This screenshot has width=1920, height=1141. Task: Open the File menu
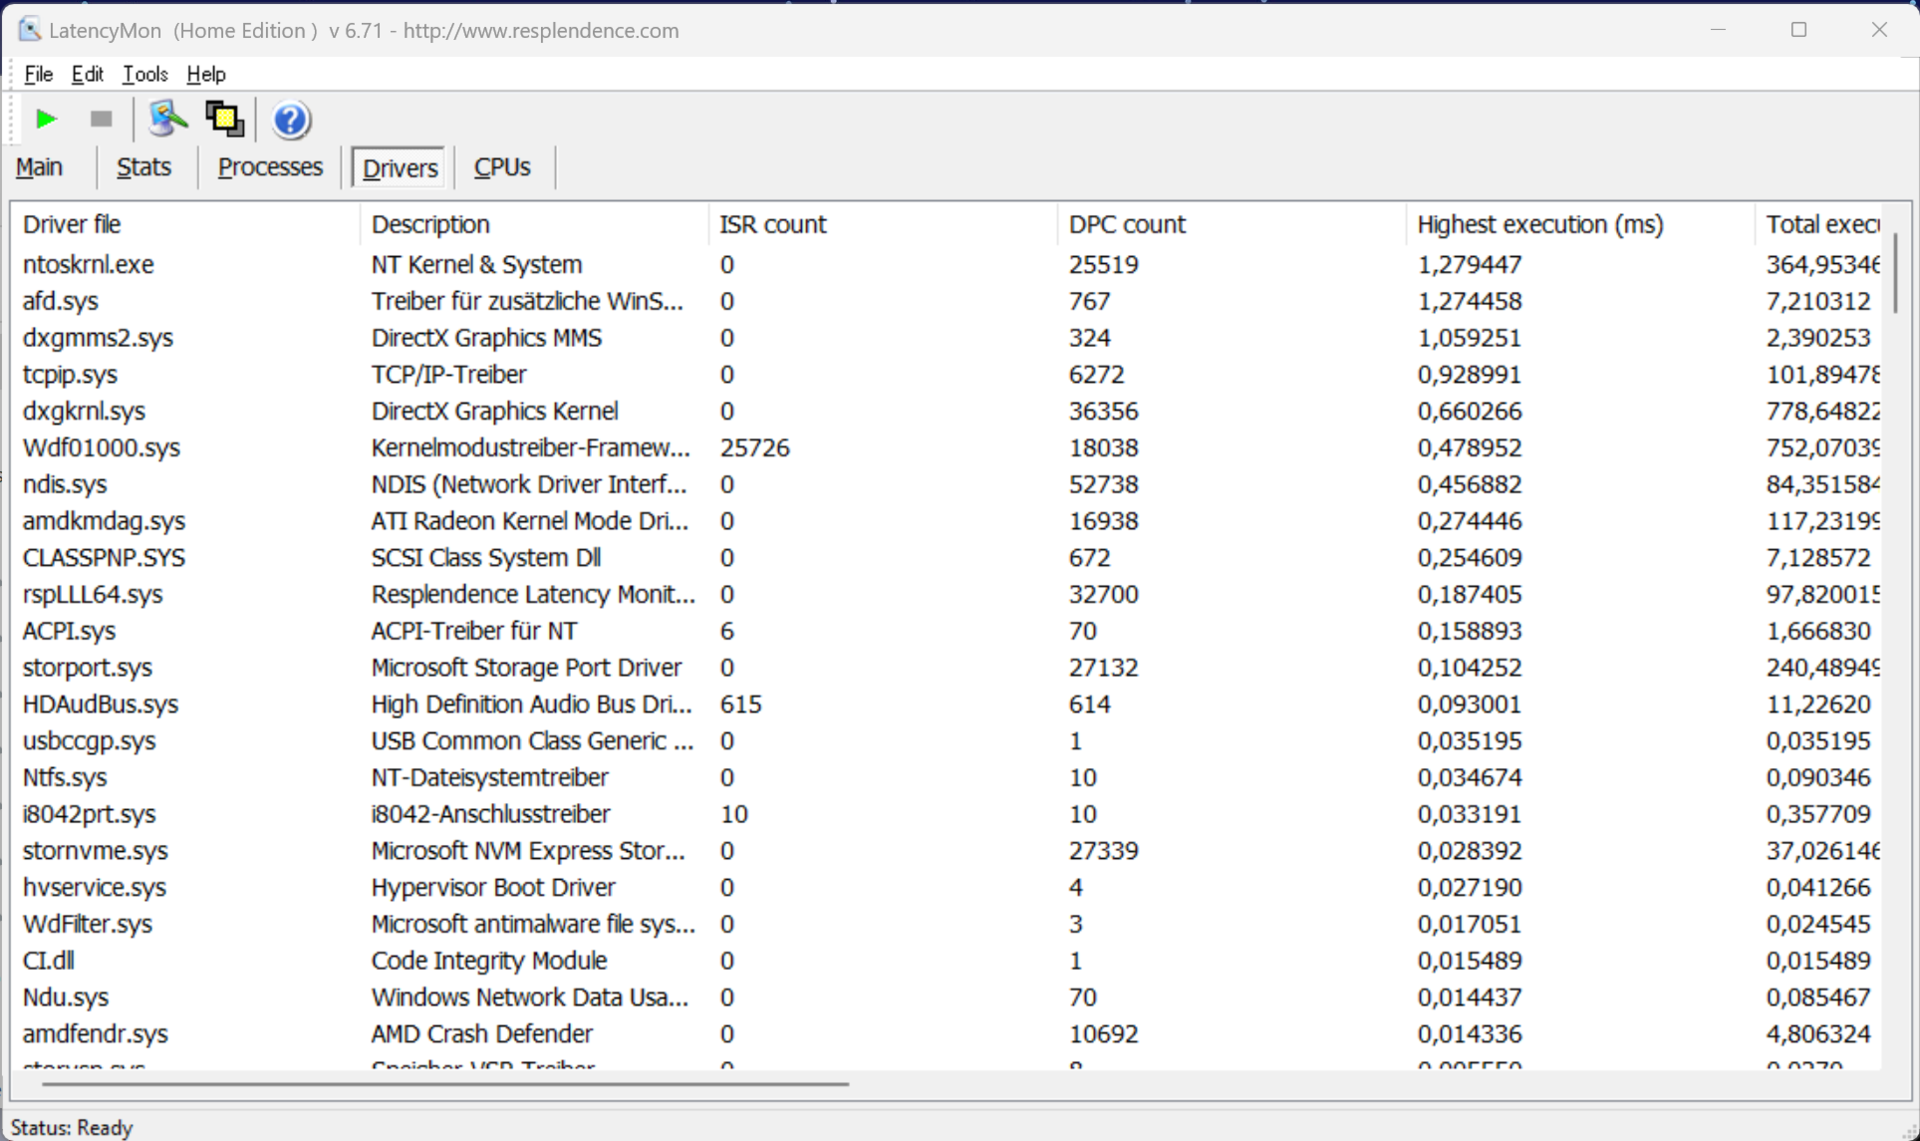pos(38,74)
